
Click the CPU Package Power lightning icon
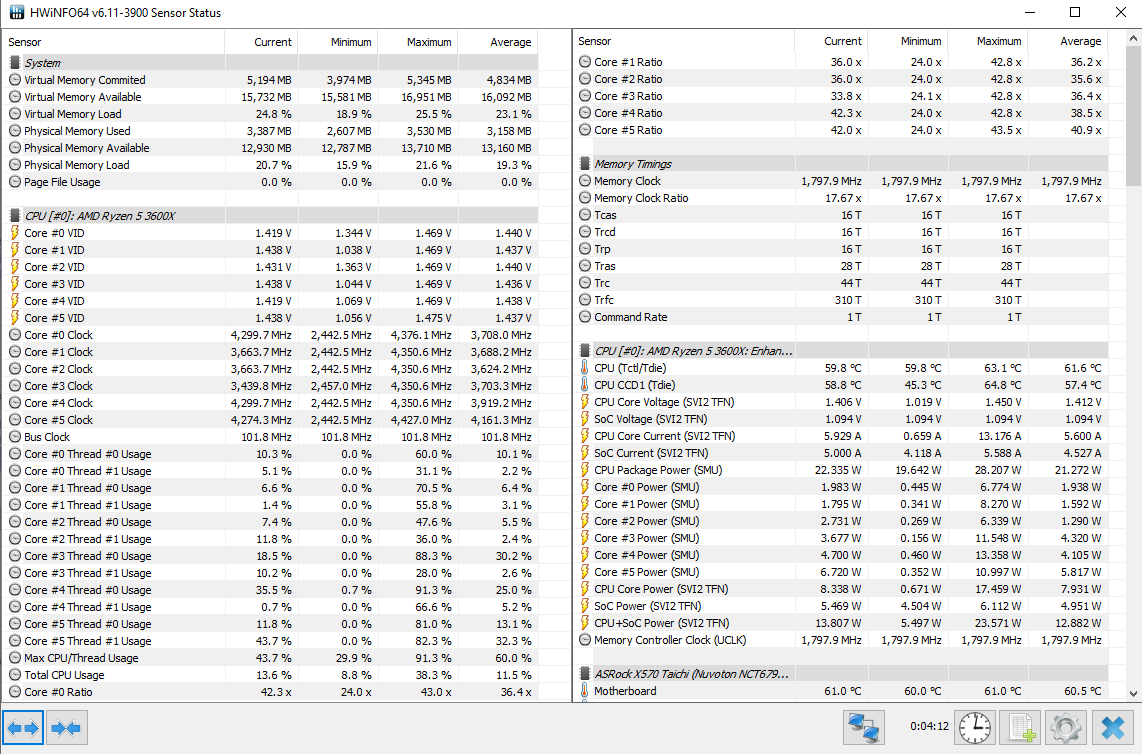tap(585, 470)
